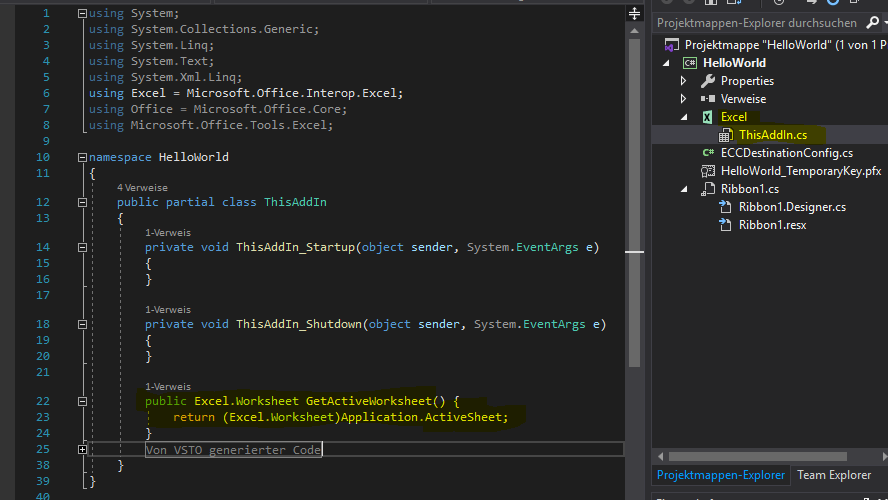Switch to the Team Explorer tab
This screenshot has width=888, height=500.
point(834,475)
